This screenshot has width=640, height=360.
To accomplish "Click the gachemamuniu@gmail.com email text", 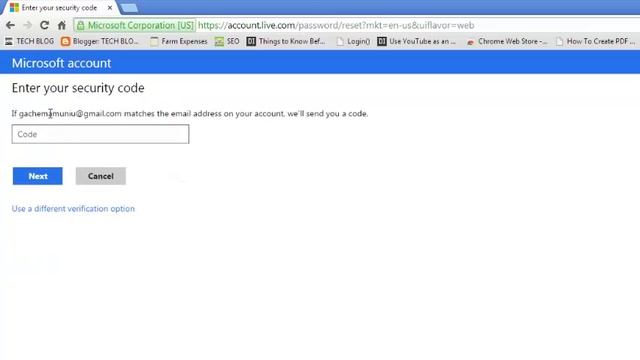I will coord(70,113).
